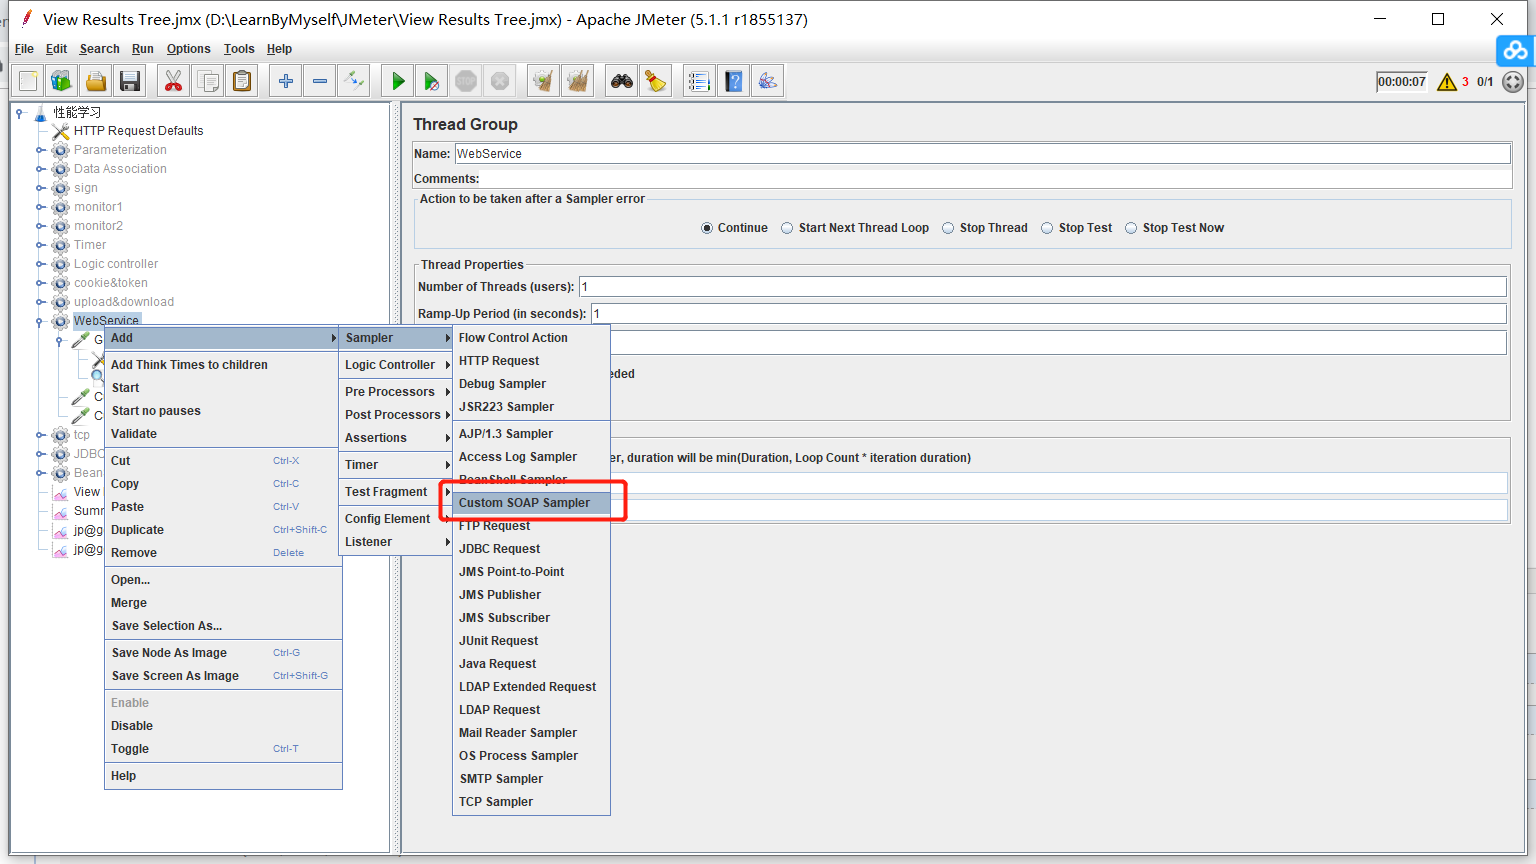Click Validate in the context menu

pos(223,434)
